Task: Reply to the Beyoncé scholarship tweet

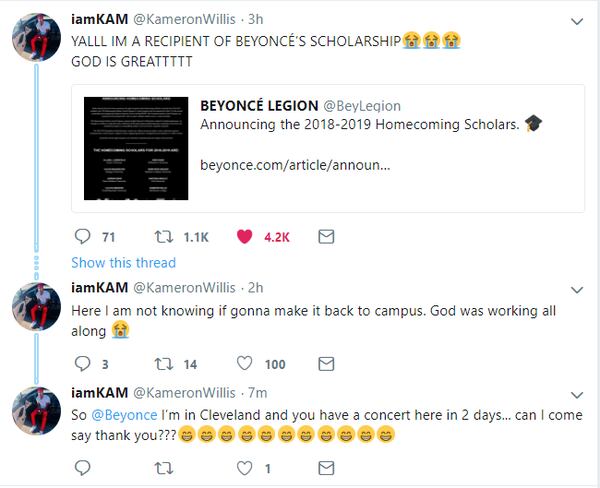Action: tap(83, 238)
